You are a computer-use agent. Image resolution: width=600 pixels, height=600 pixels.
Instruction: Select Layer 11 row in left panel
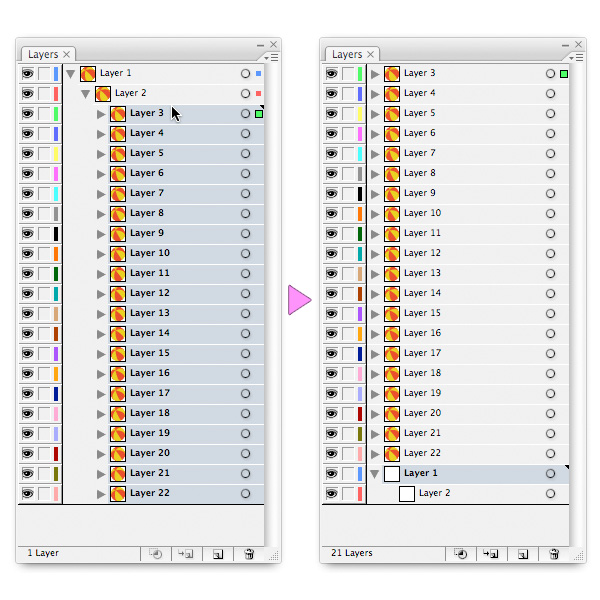[x=186, y=274]
